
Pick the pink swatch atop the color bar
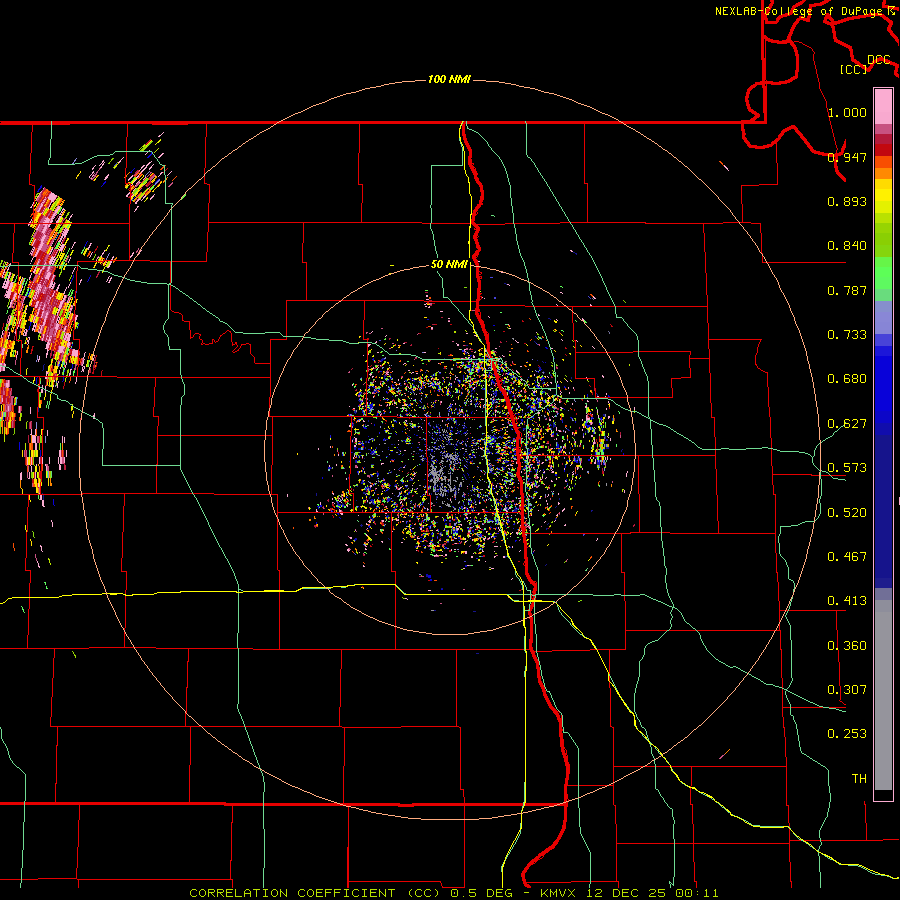coord(883,106)
